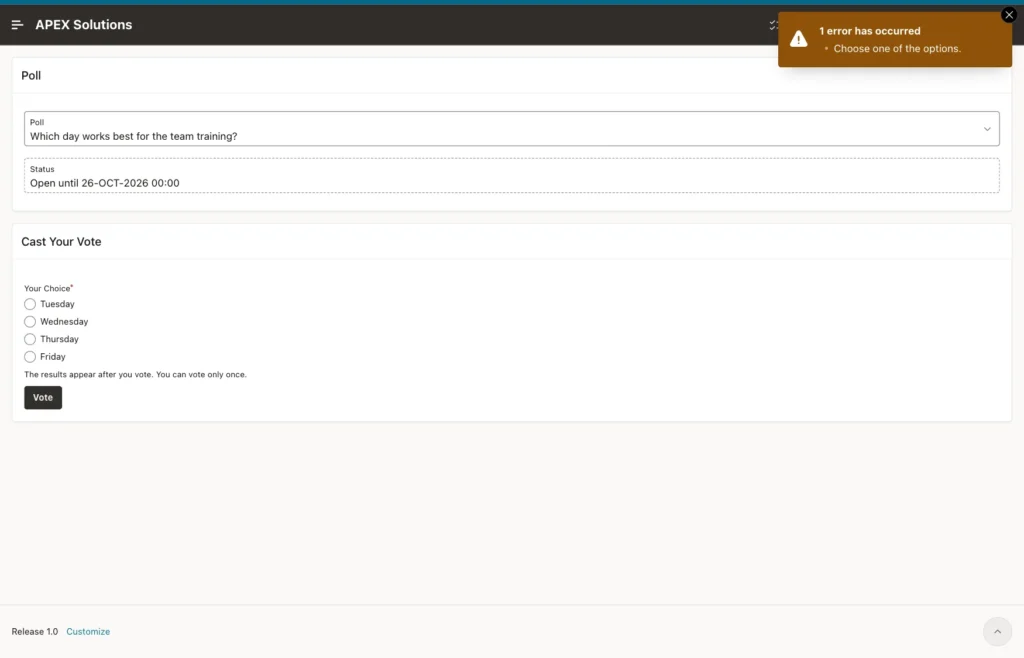
Task: Jump back to top with the arrow button
Action: pos(997,631)
